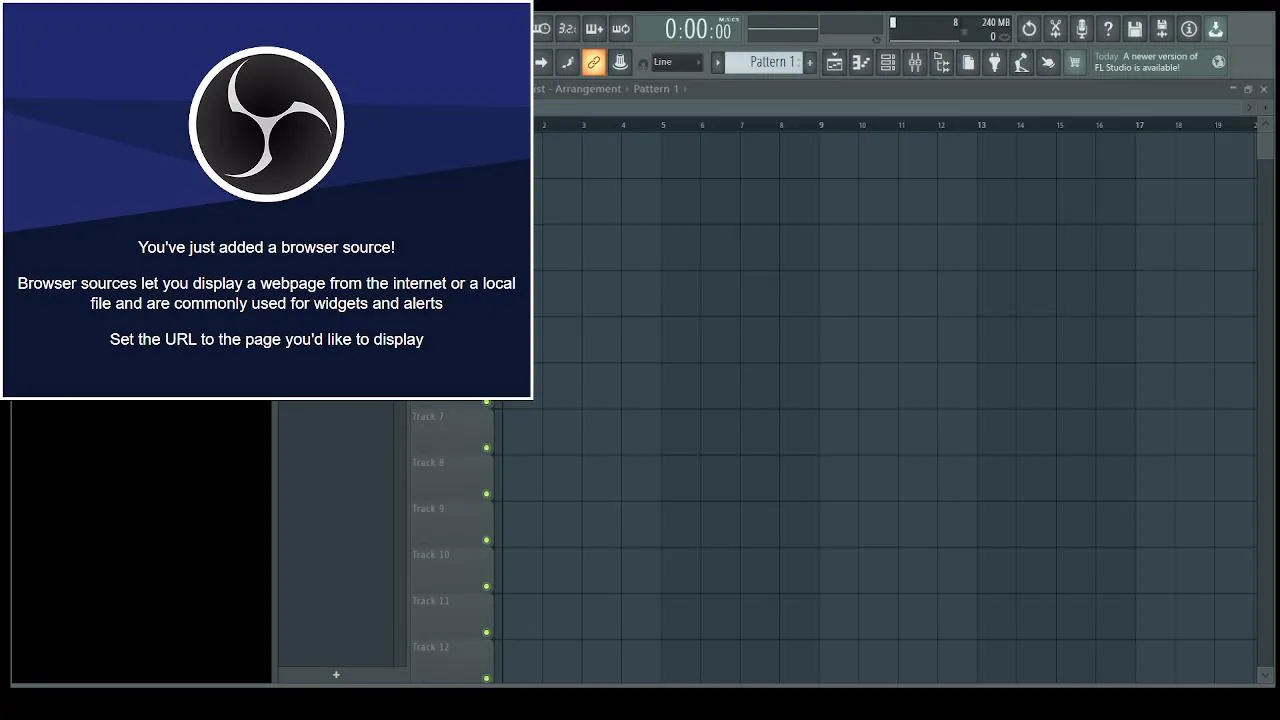
Task: Select the Track 7 header label
Action: pos(428,417)
